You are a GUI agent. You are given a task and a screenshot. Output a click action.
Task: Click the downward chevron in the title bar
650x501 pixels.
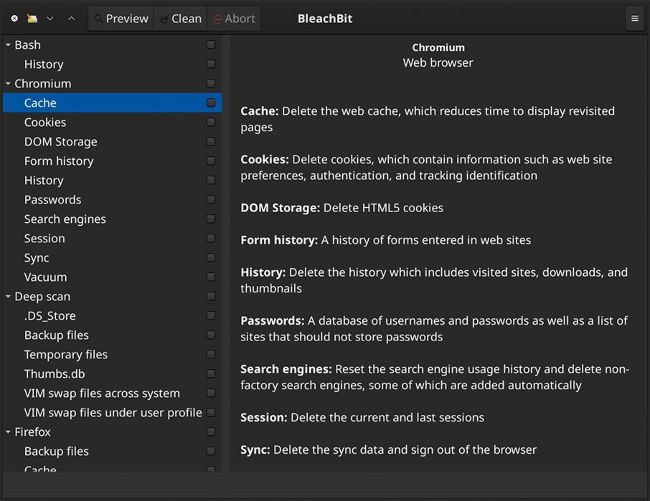(x=50, y=19)
